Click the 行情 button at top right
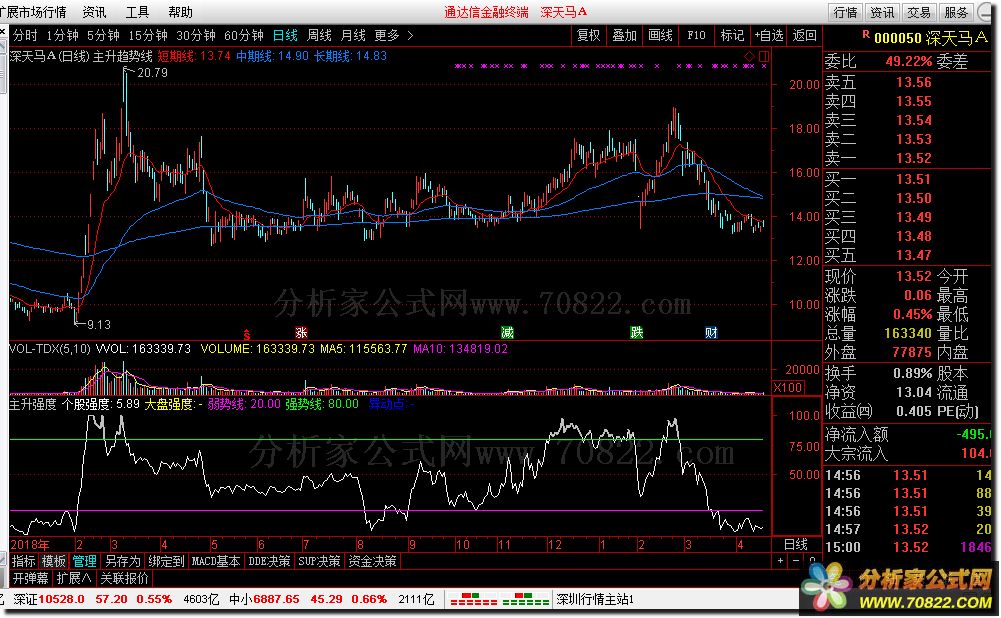This screenshot has height=618, width=1001. pyautogui.click(x=845, y=12)
